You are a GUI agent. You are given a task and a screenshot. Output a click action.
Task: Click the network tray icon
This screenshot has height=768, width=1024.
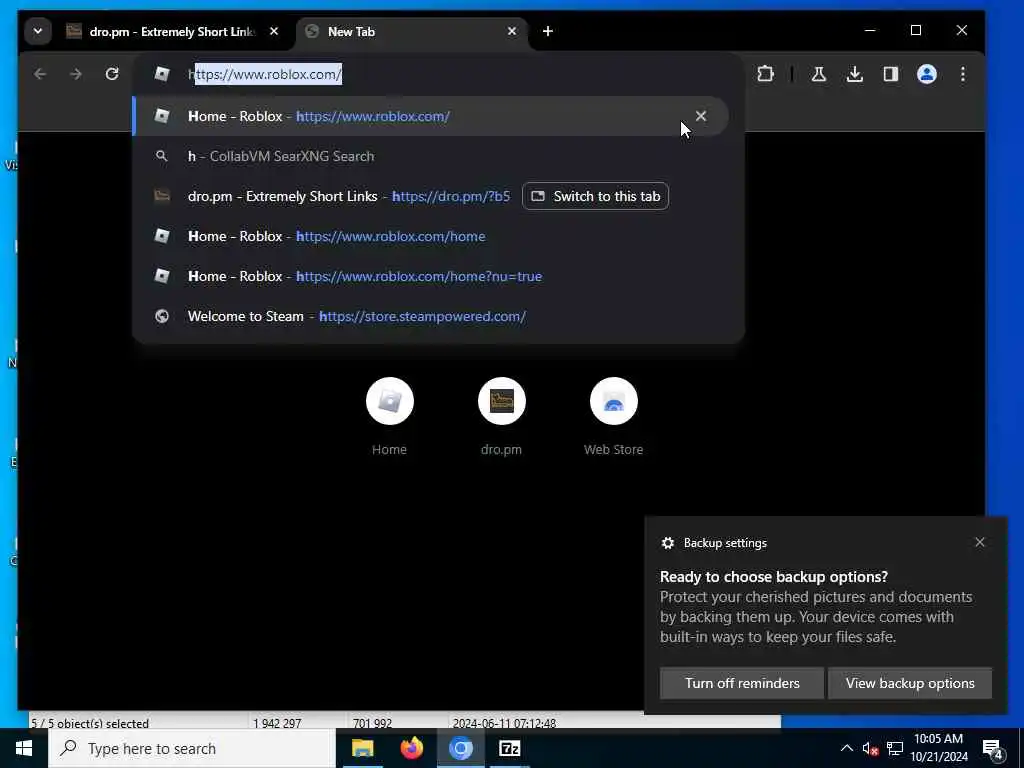tap(895, 748)
